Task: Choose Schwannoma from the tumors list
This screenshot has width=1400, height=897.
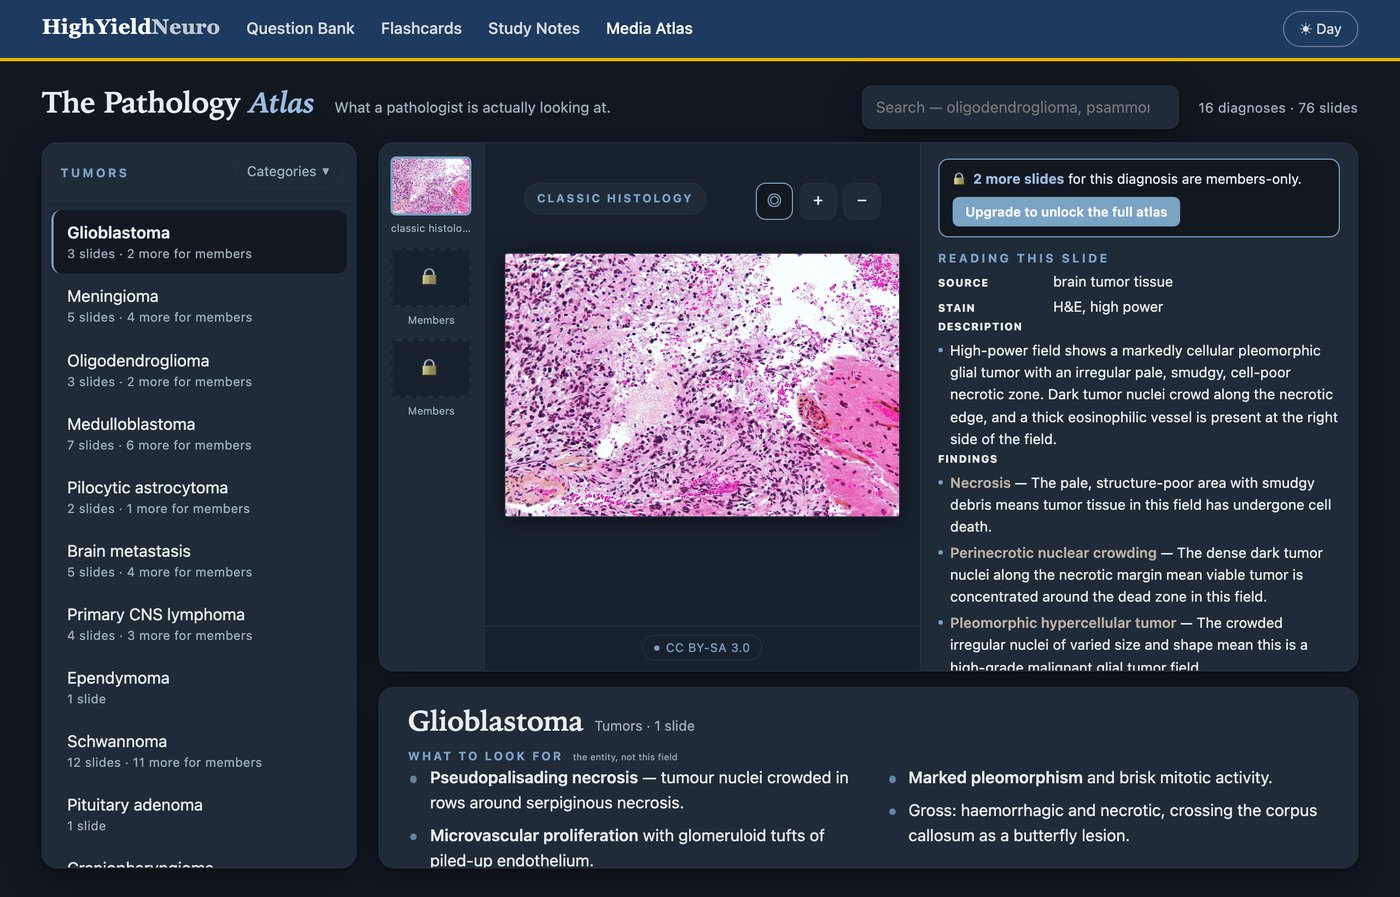Action: point(199,751)
